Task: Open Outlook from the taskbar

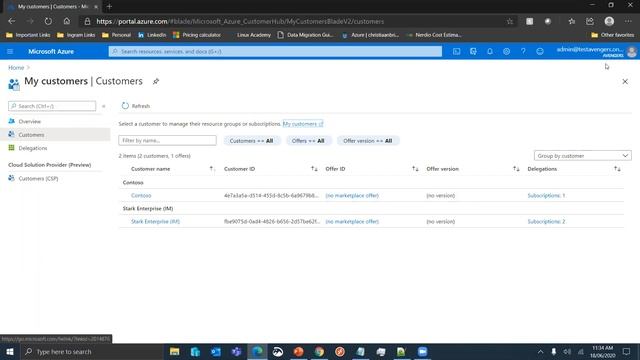Action: click(x=216, y=351)
